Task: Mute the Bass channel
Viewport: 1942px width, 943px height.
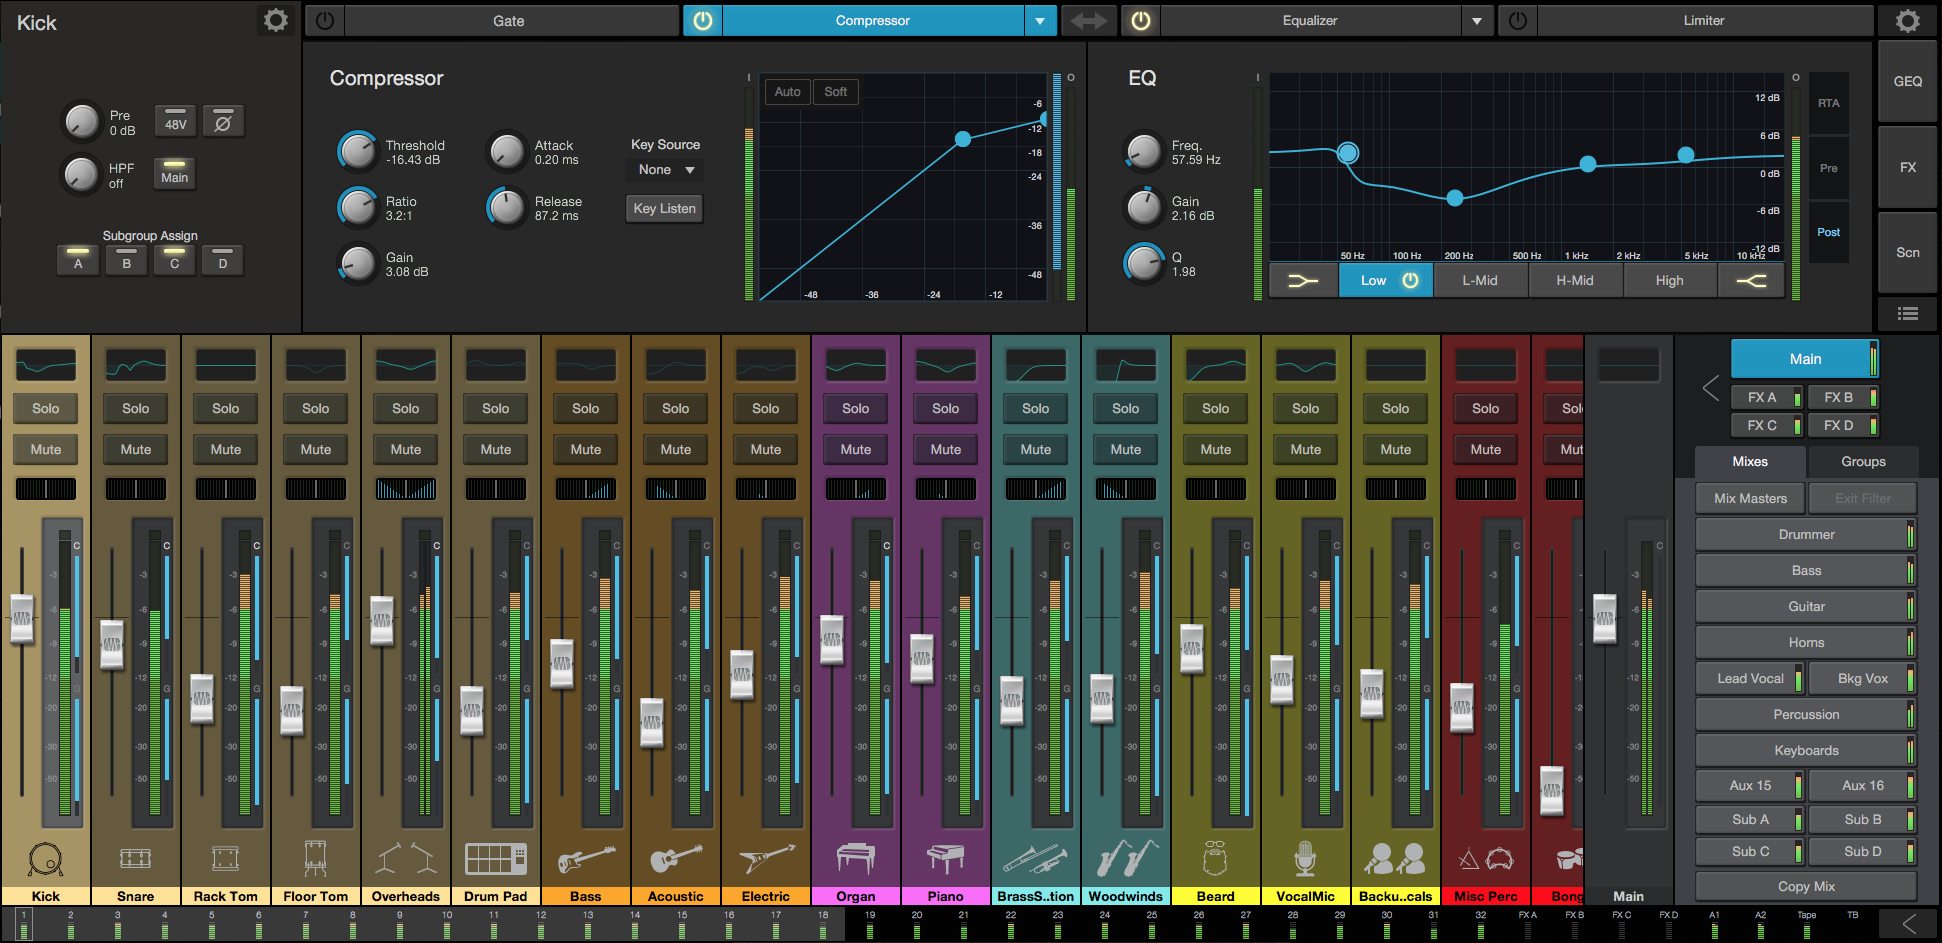Action: (x=586, y=450)
